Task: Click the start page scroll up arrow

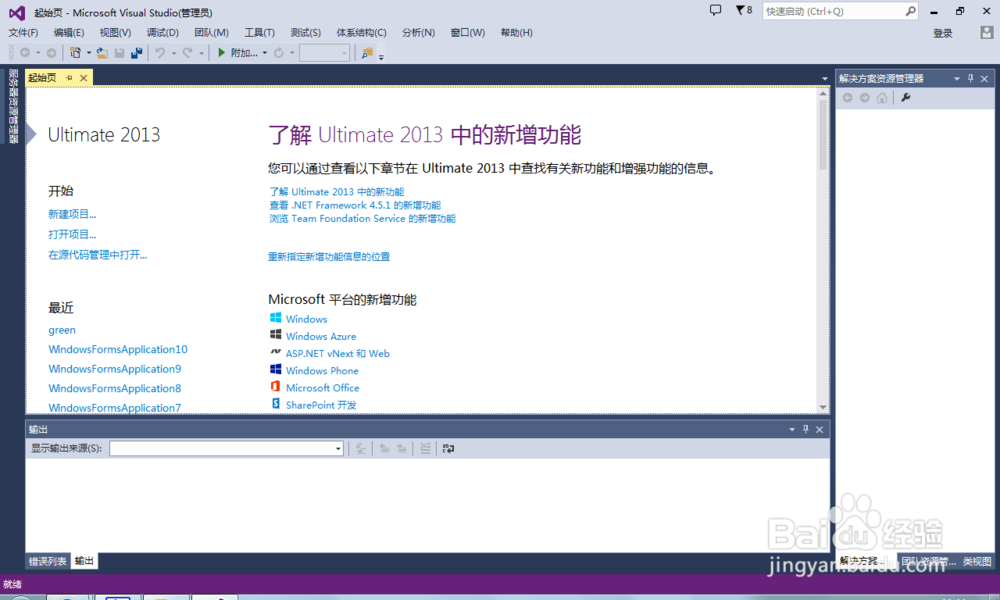Action: coord(823,94)
